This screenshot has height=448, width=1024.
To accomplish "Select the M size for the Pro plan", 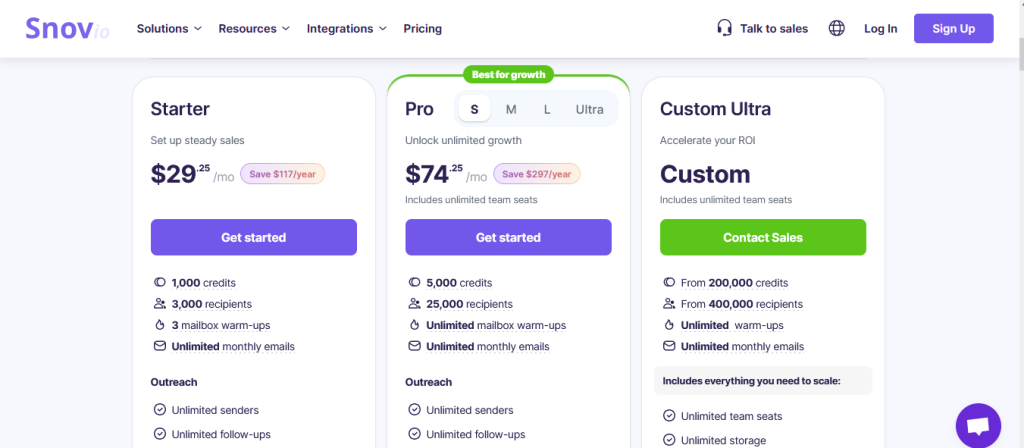I will pyautogui.click(x=511, y=109).
